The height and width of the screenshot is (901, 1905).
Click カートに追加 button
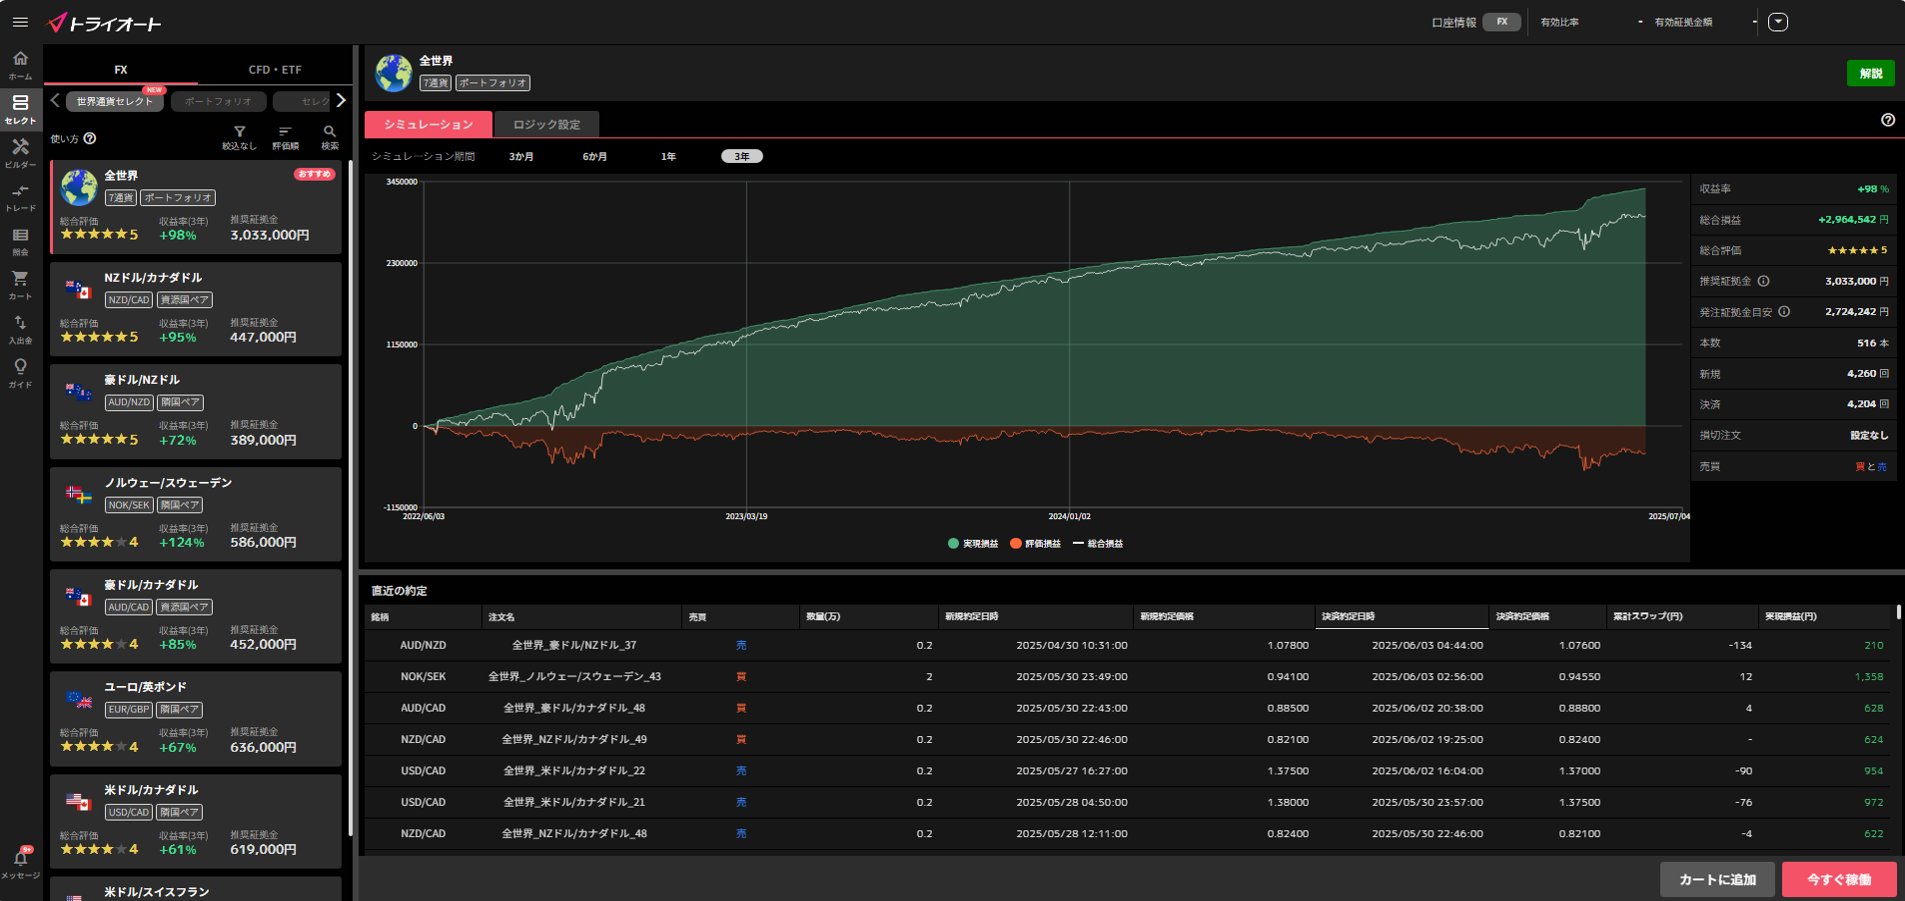tap(1717, 880)
